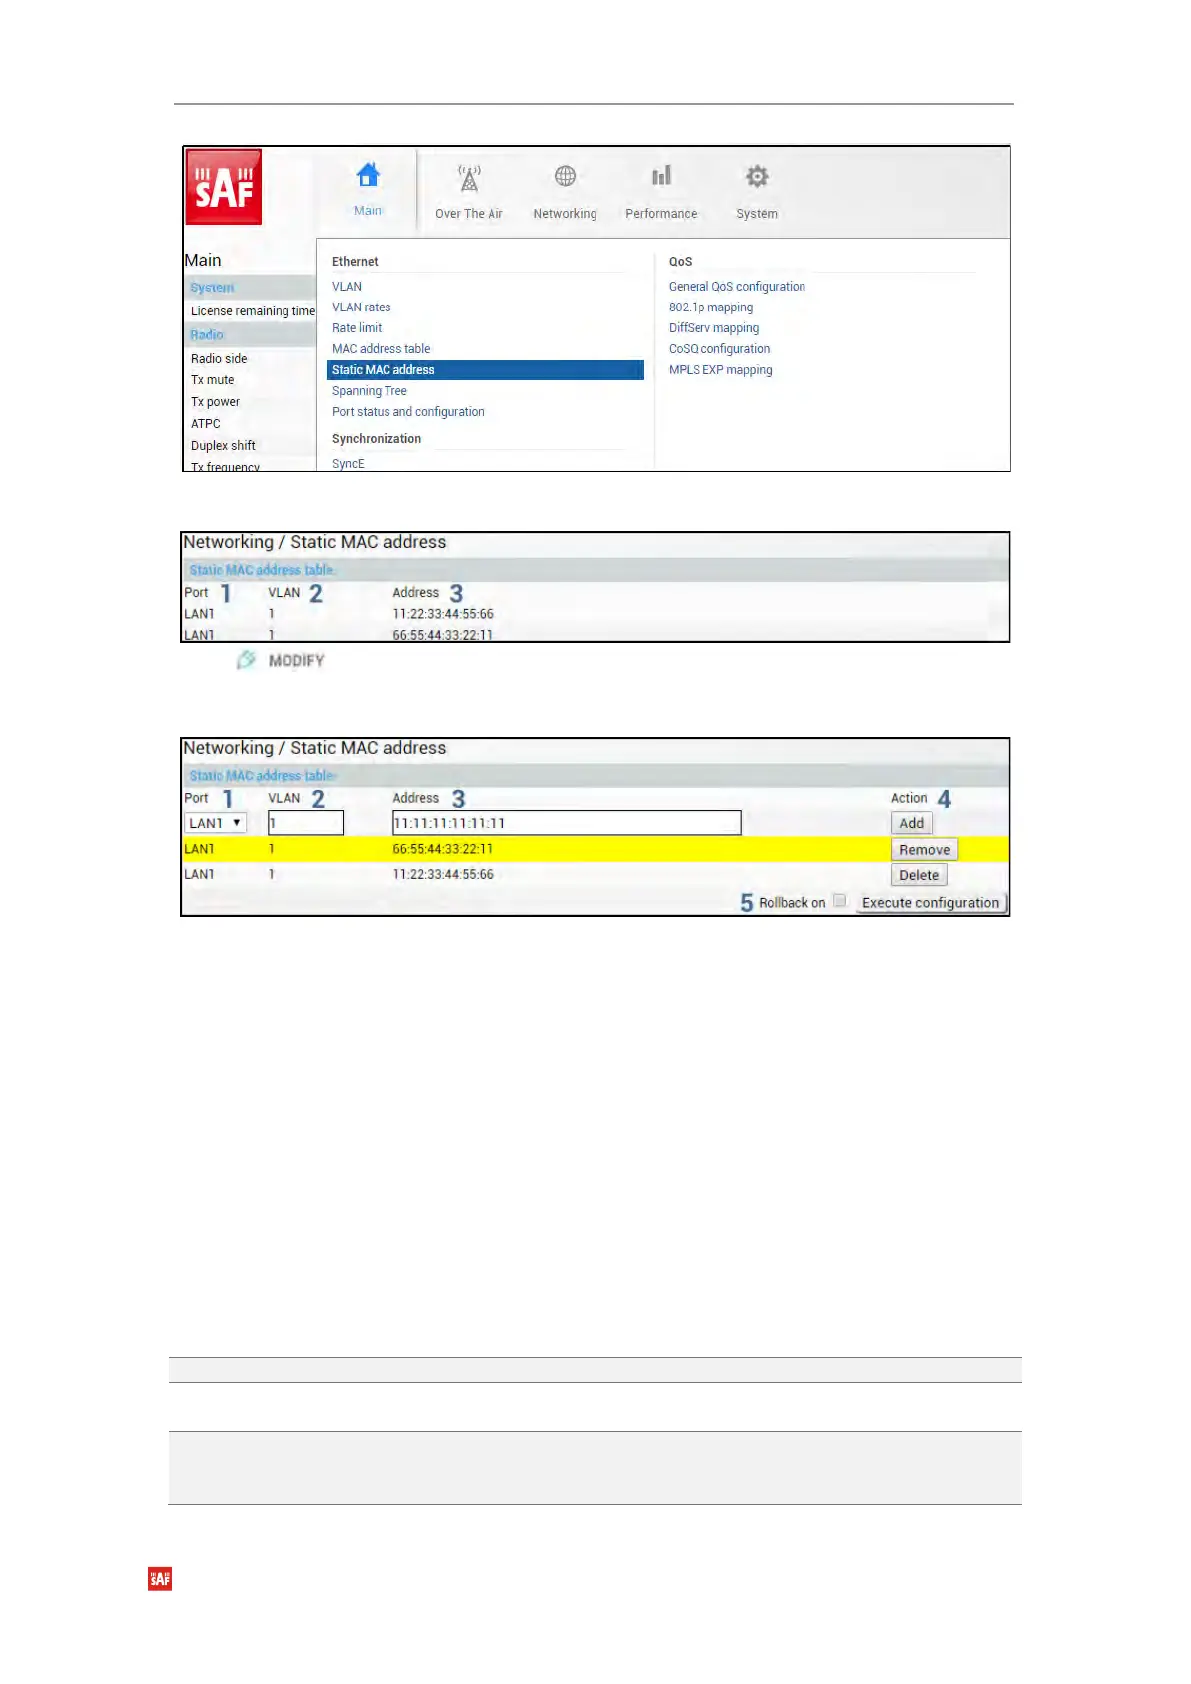Click the Performance tab label
Screen dimensions: 1191x1684
[x=661, y=214]
